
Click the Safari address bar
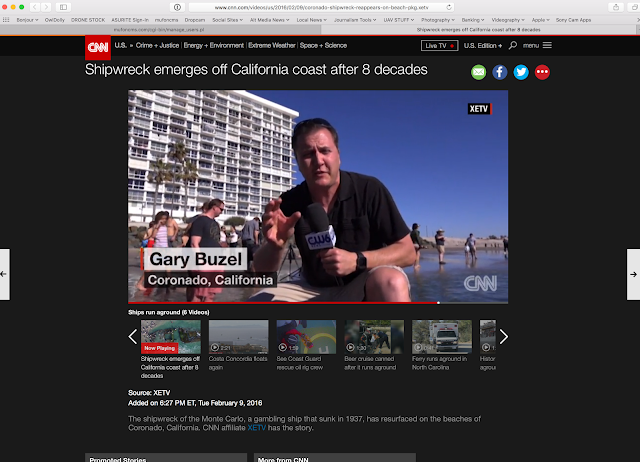click(x=321, y=7)
